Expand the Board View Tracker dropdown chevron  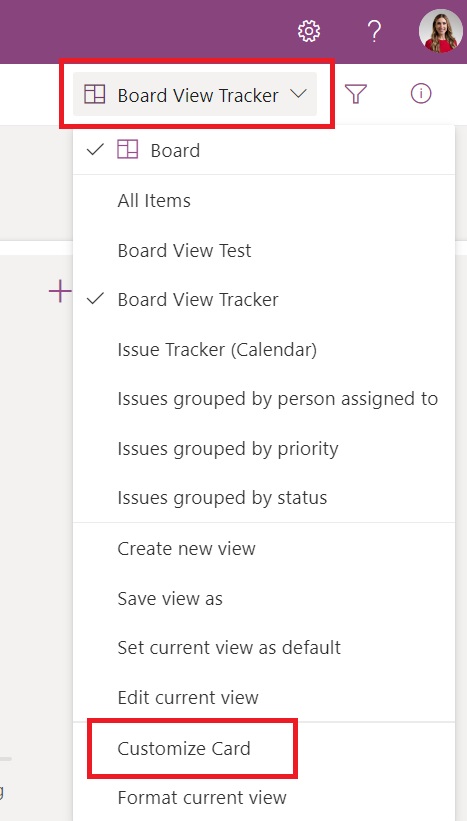pyautogui.click(x=298, y=94)
